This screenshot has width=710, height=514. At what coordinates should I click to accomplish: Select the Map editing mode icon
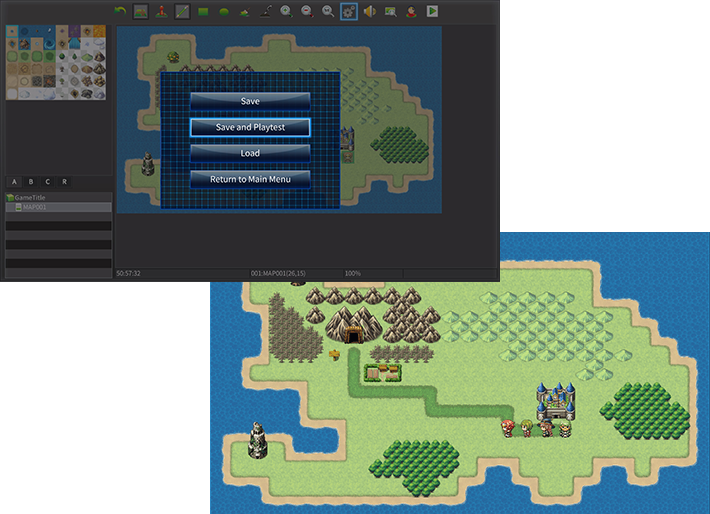[141, 11]
